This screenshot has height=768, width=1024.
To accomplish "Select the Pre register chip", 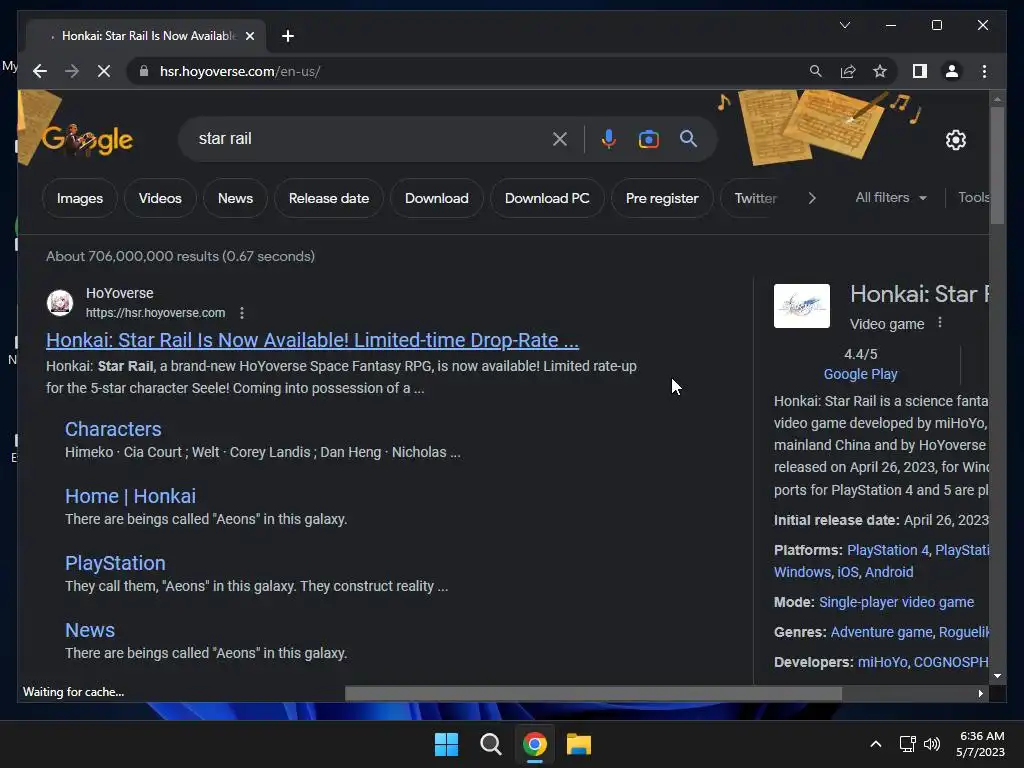I will (662, 198).
